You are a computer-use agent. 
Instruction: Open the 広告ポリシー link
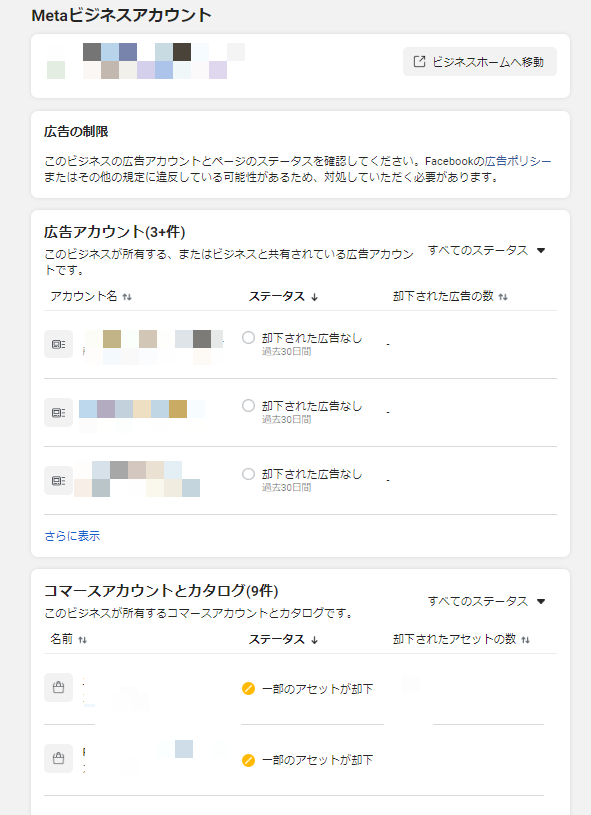click(x=518, y=161)
